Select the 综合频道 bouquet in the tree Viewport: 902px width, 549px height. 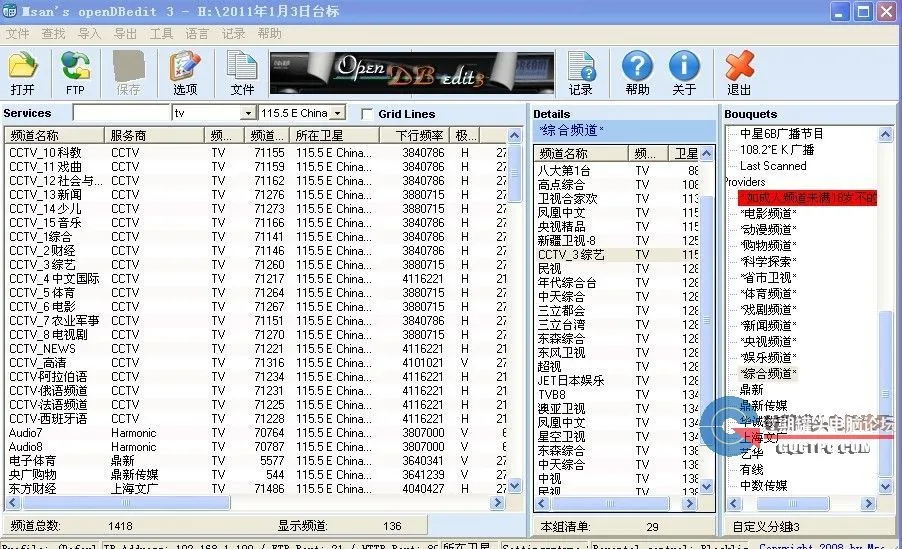pyautogui.click(x=769, y=373)
